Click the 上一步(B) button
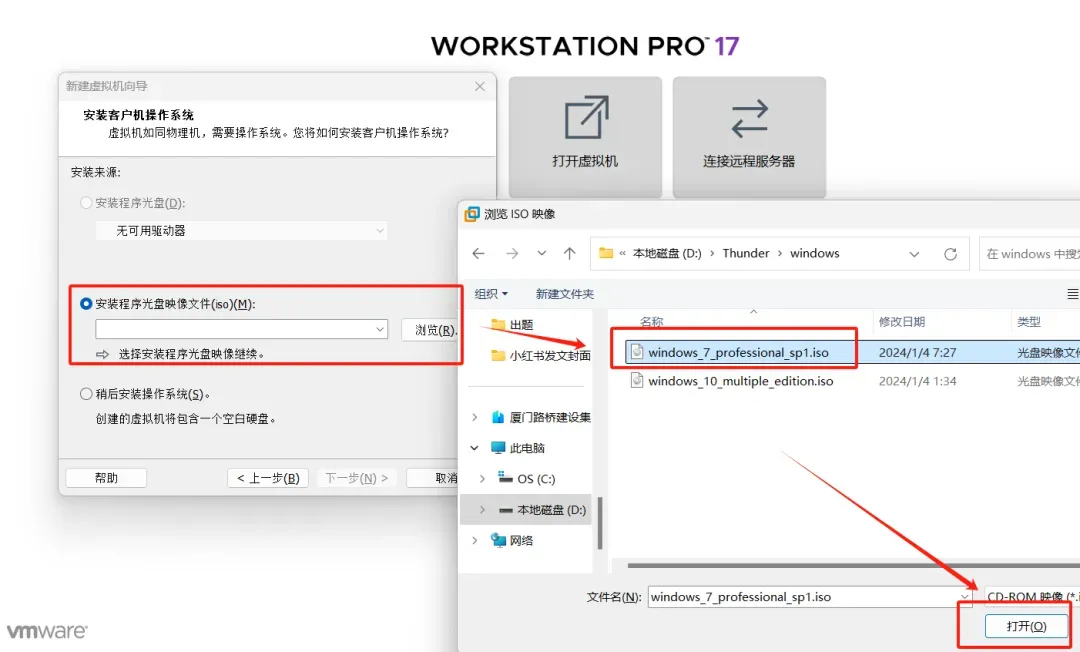Image resolution: width=1080 pixels, height=652 pixels. (x=268, y=478)
